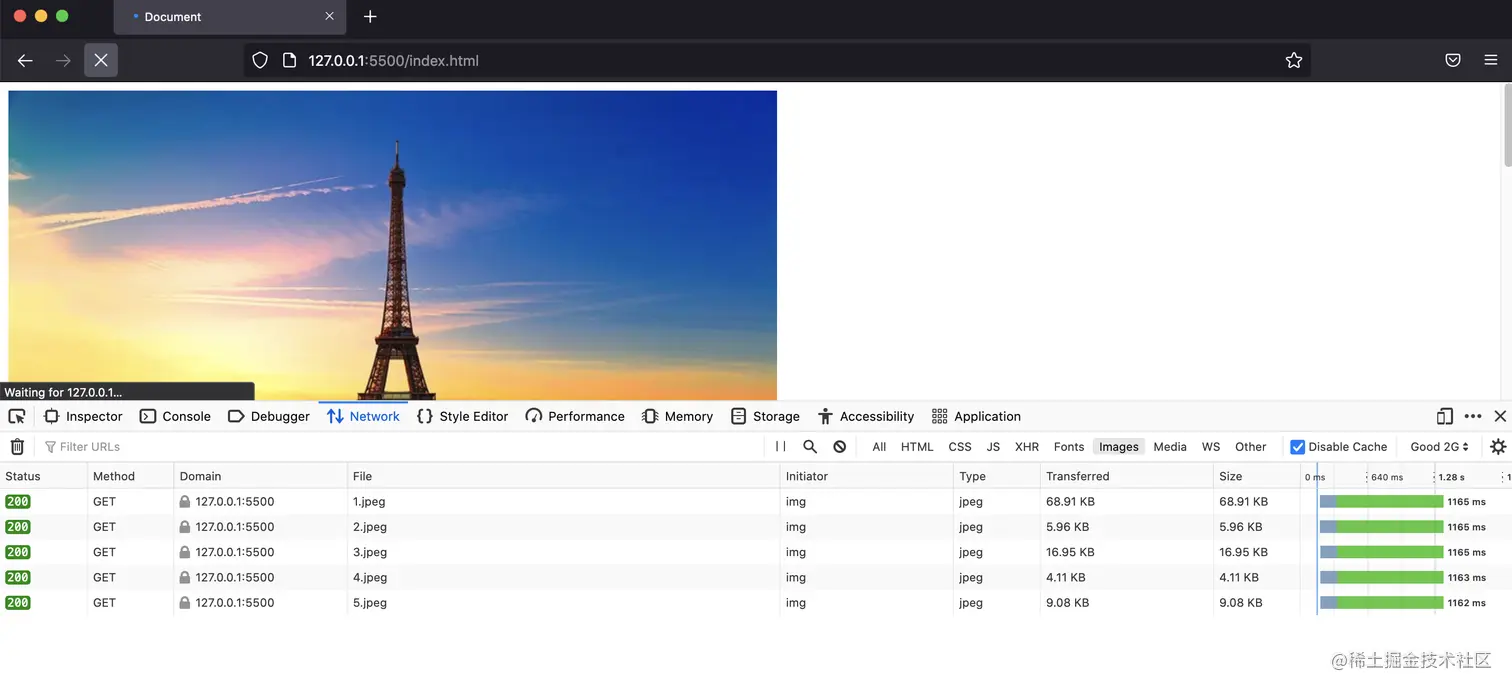The width and height of the screenshot is (1512, 691).
Task: Open the Good 2G throttling dropdown
Action: pos(1440,447)
